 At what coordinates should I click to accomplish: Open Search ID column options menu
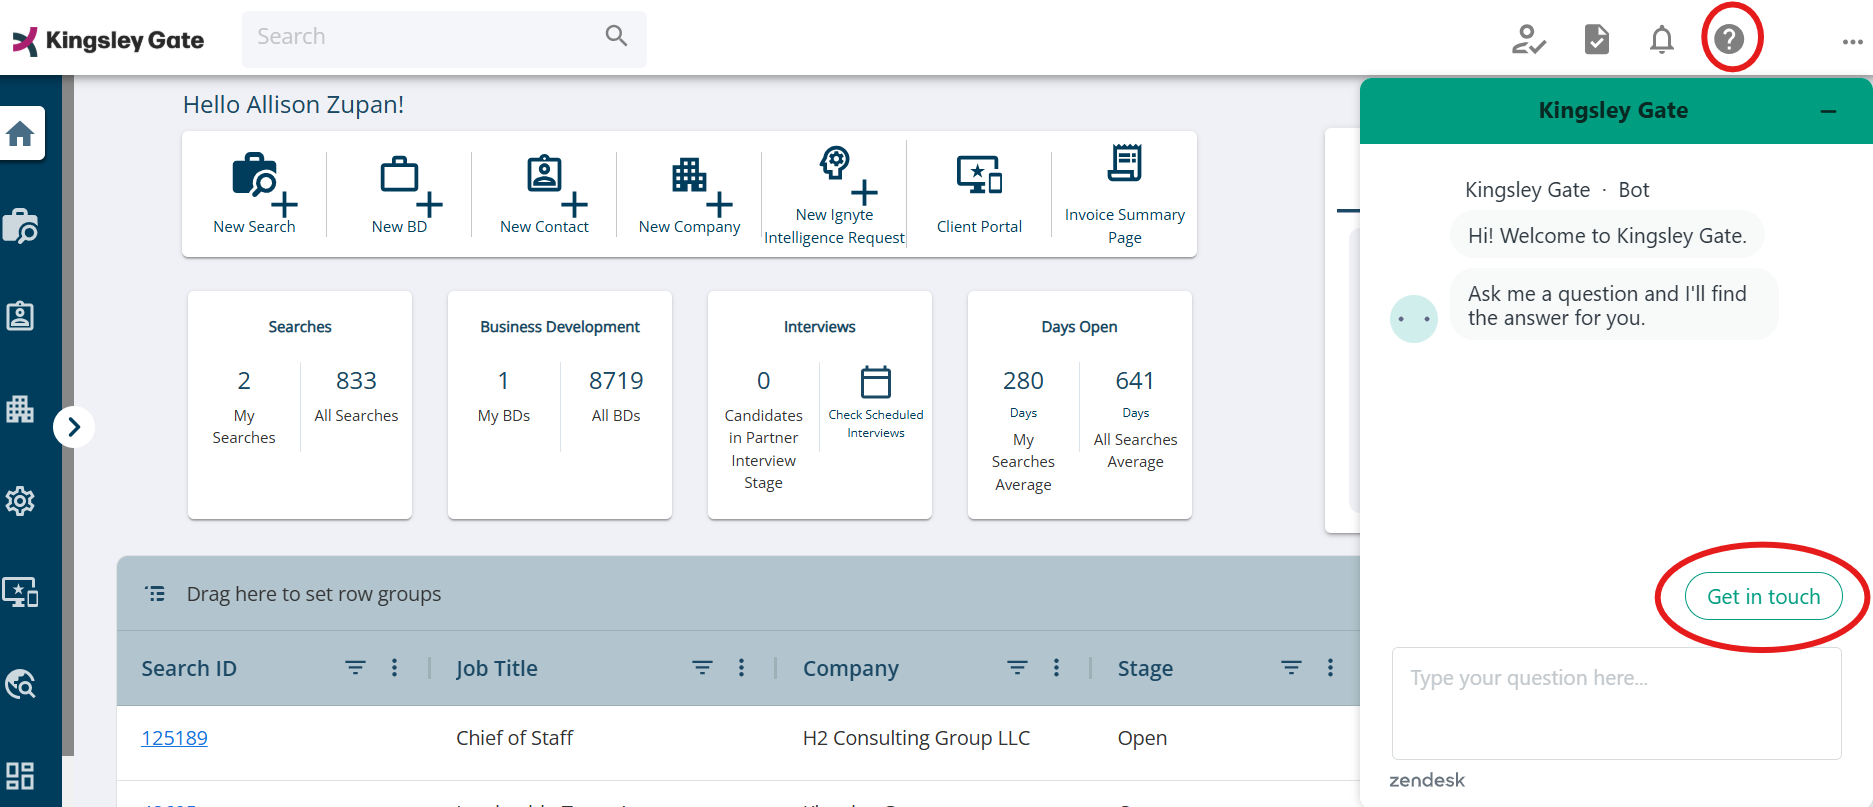tap(395, 667)
